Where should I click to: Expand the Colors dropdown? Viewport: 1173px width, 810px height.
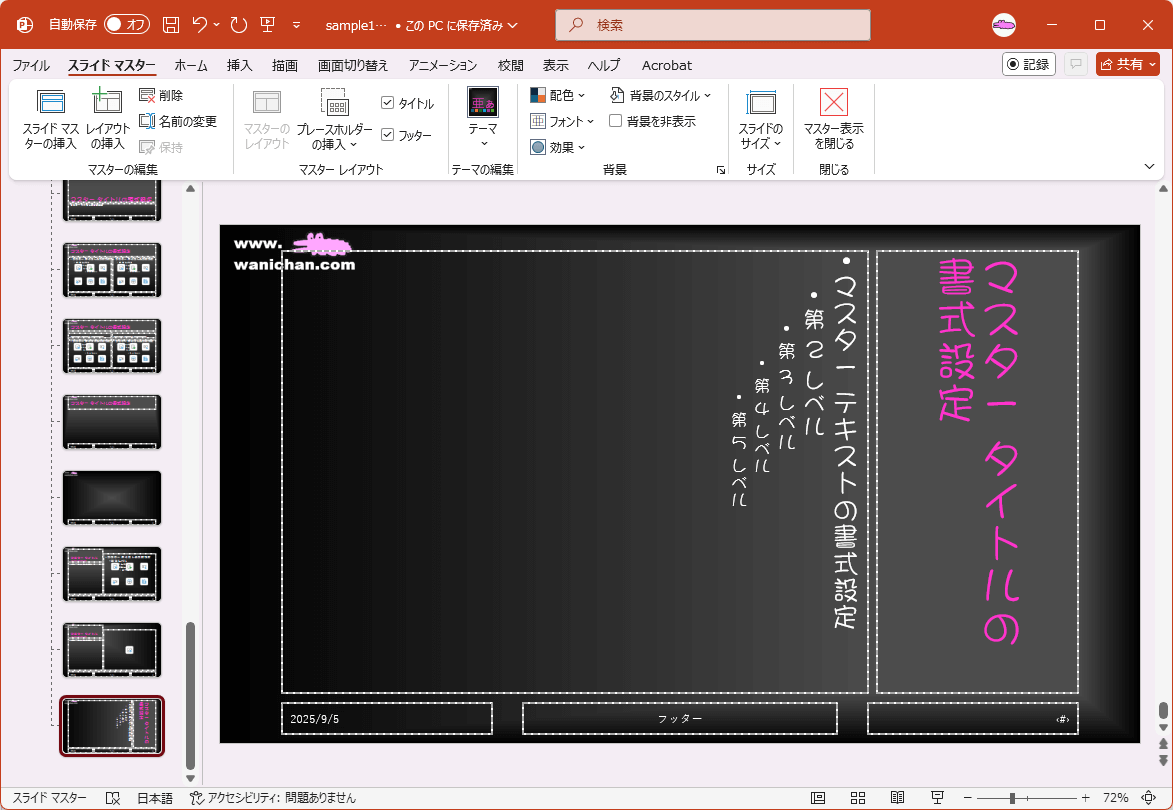pos(558,96)
